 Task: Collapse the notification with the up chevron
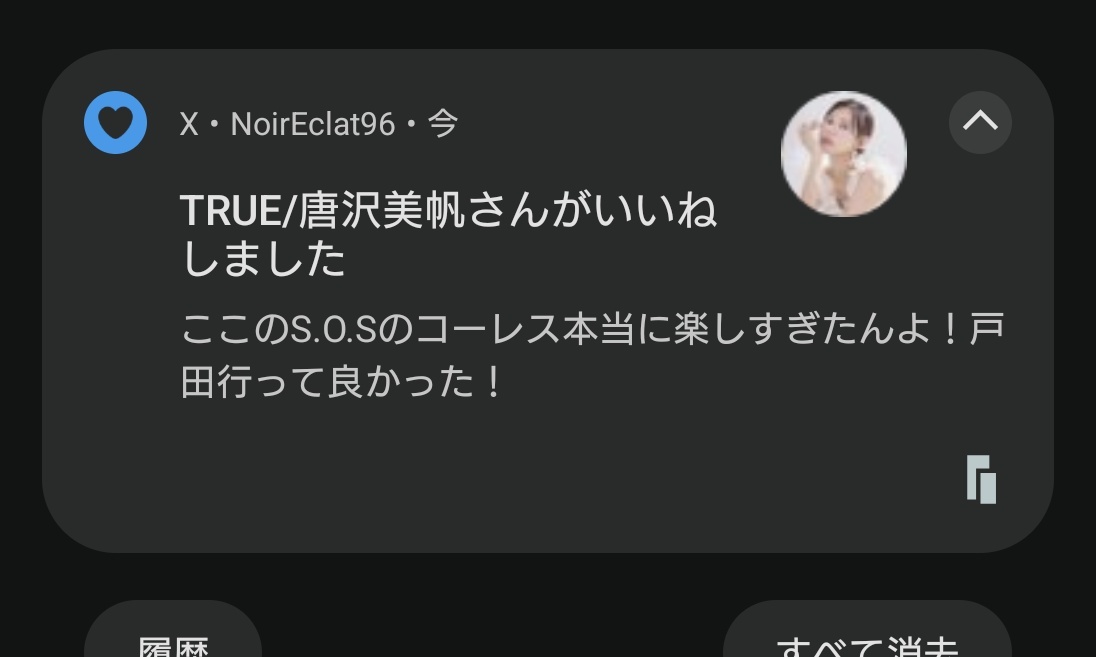(x=980, y=122)
